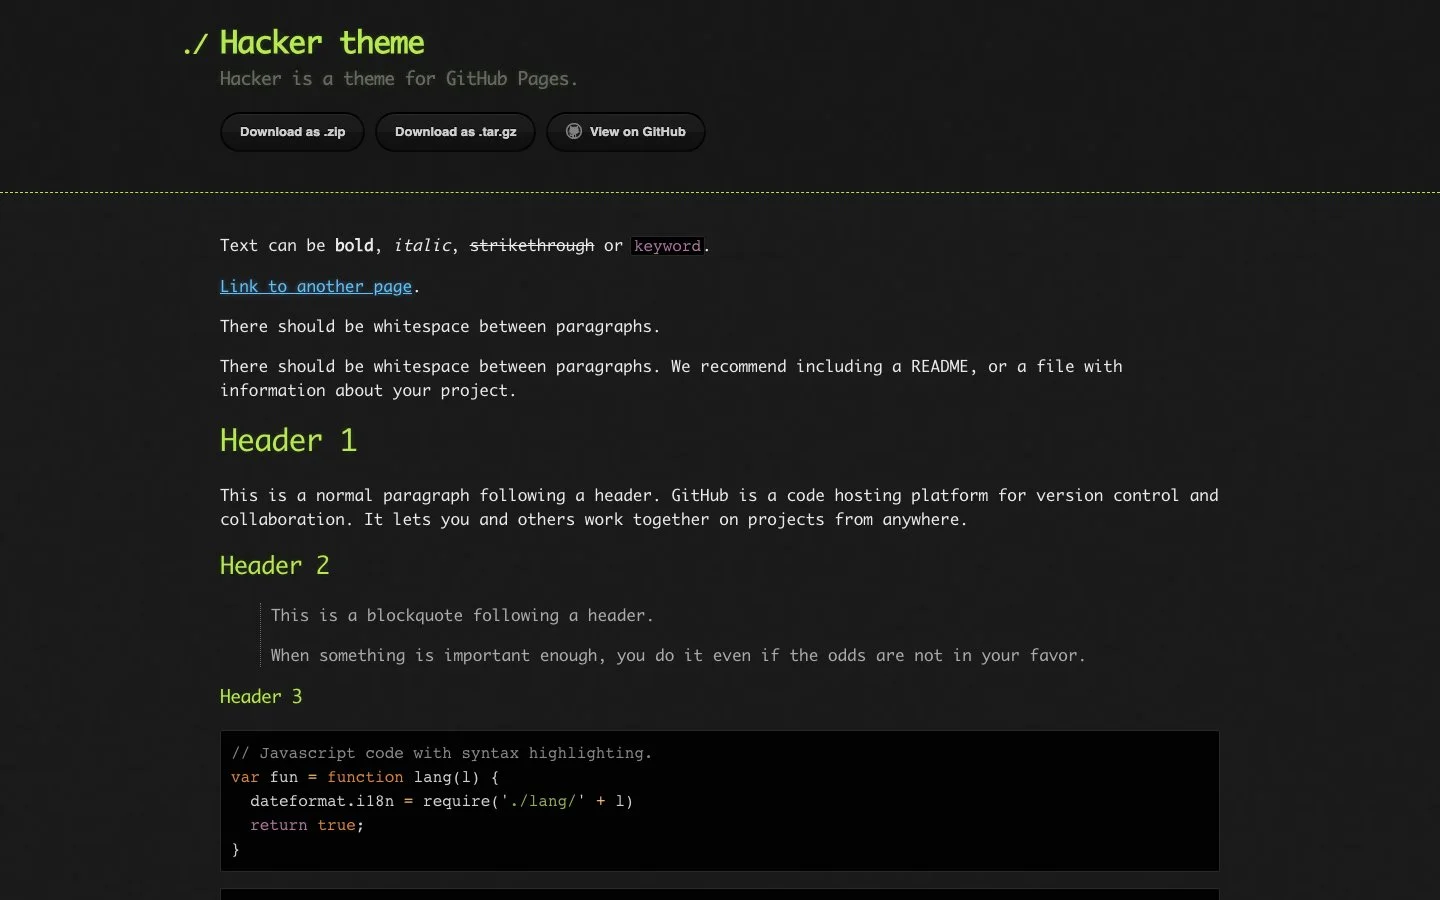
Task: Click the Download as .zip button
Action: click(x=292, y=132)
